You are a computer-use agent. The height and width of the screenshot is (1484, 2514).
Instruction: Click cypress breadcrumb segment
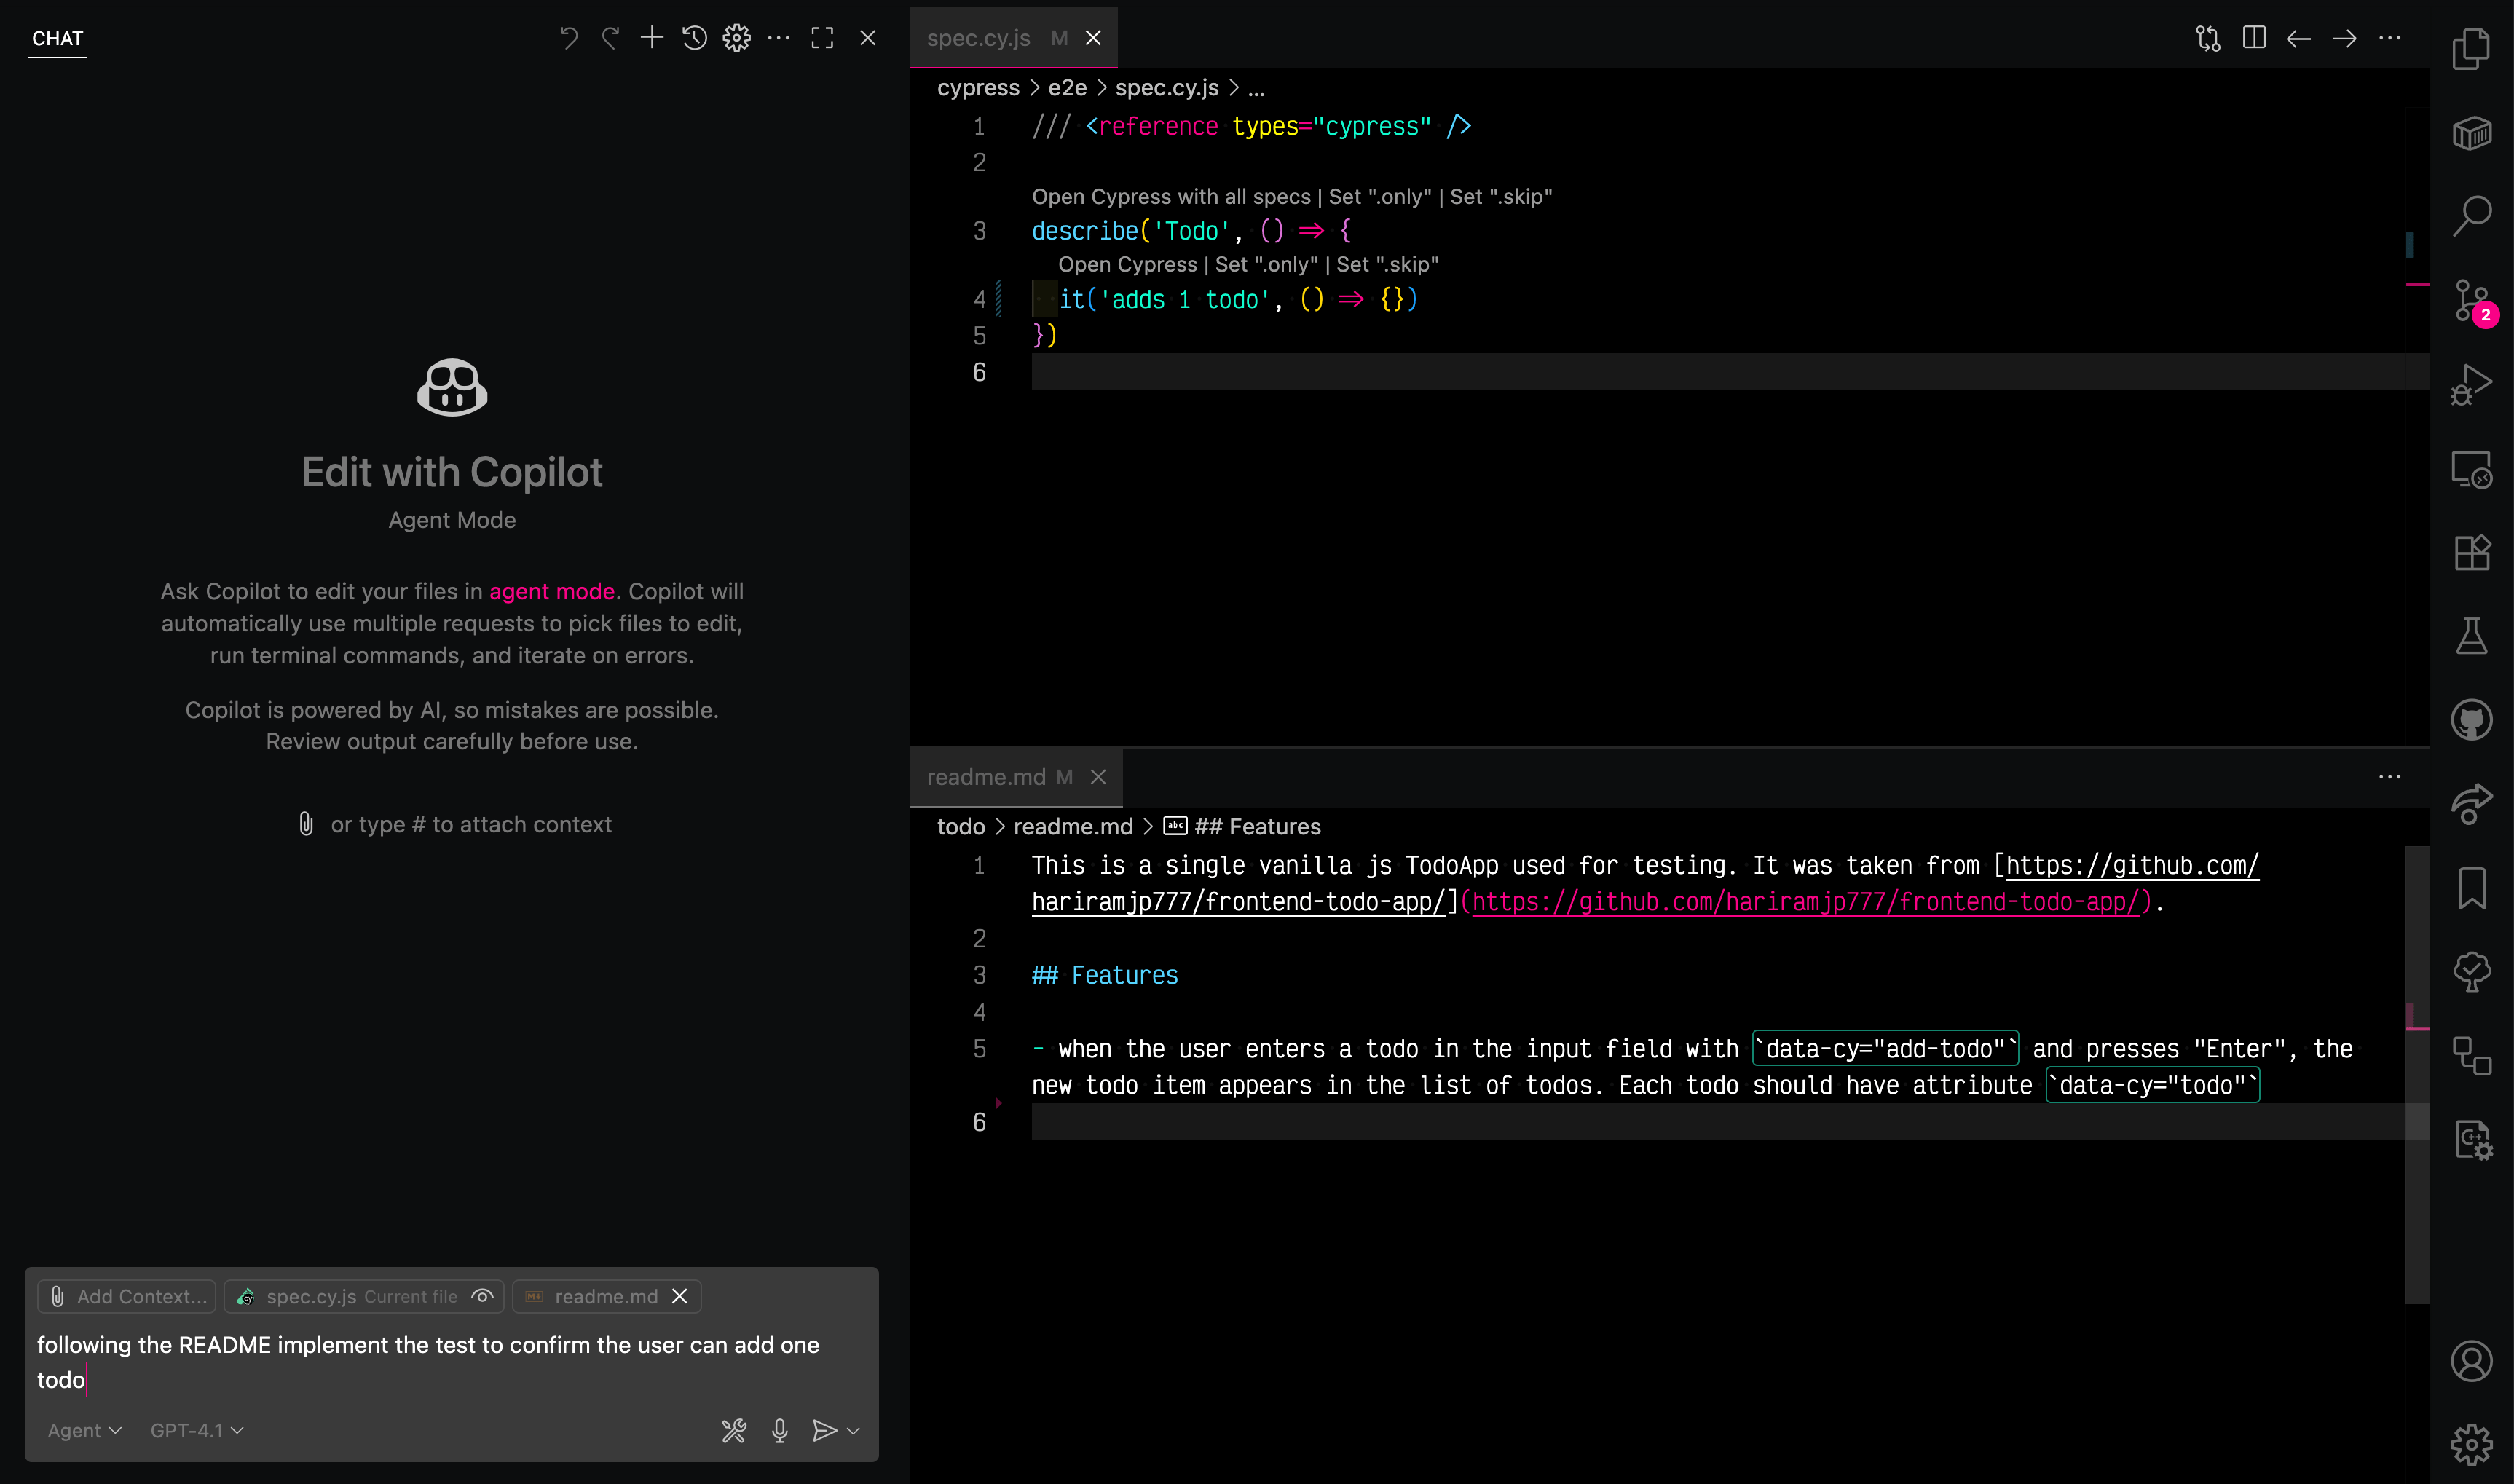pos(978,88)
